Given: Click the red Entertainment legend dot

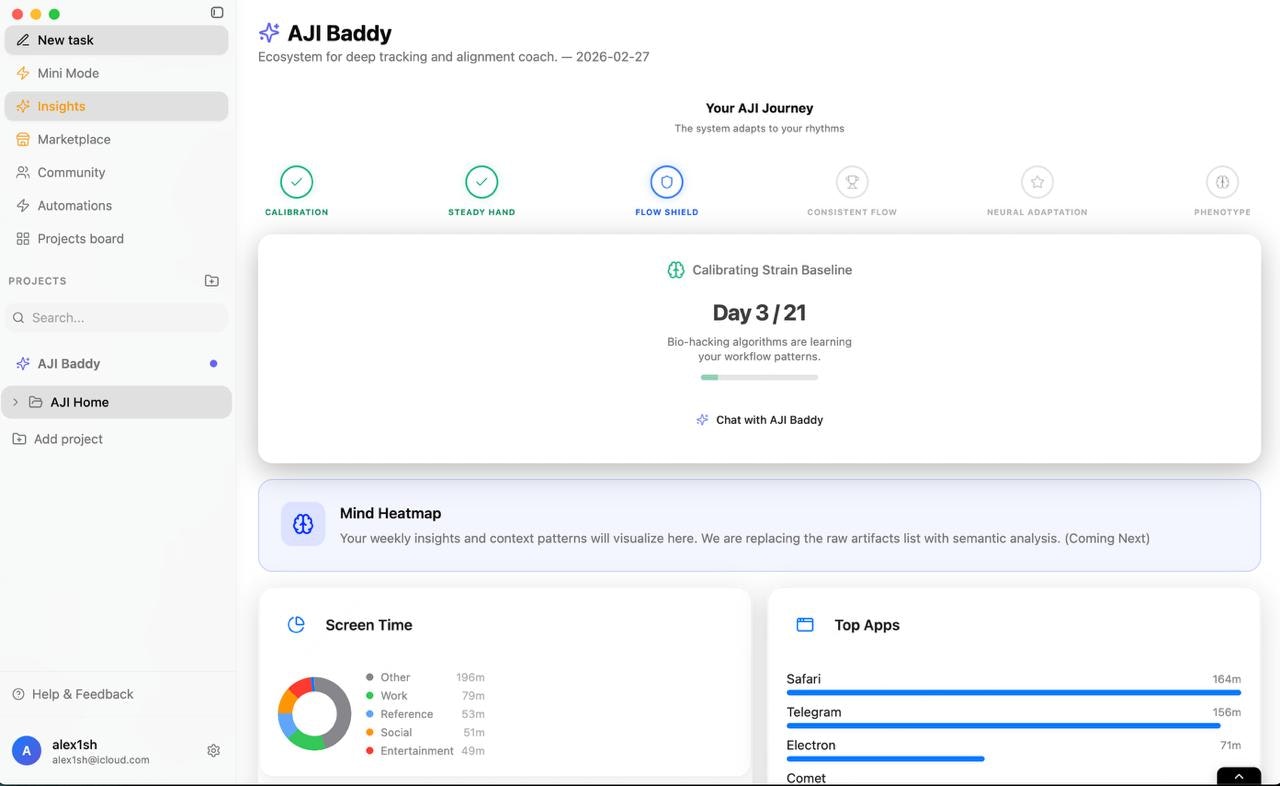Looking at the screenshot, I should click(370, 751).
